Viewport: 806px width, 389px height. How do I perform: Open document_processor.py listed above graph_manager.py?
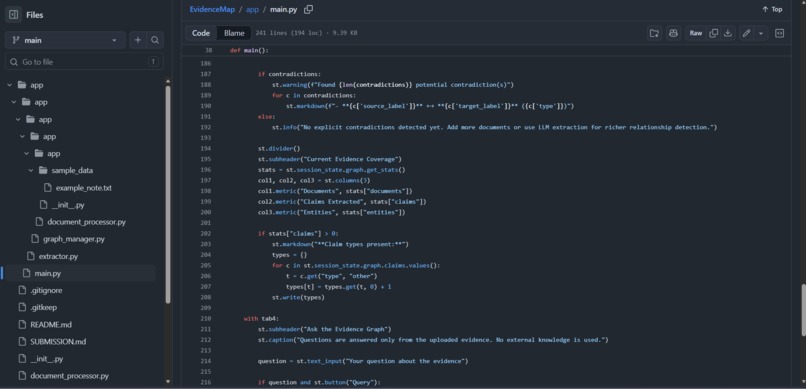tap(86, 222)
